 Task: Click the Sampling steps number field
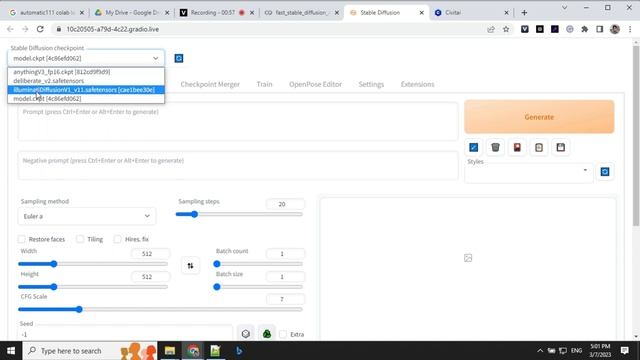pyautogui.click(x=285, y=204)
